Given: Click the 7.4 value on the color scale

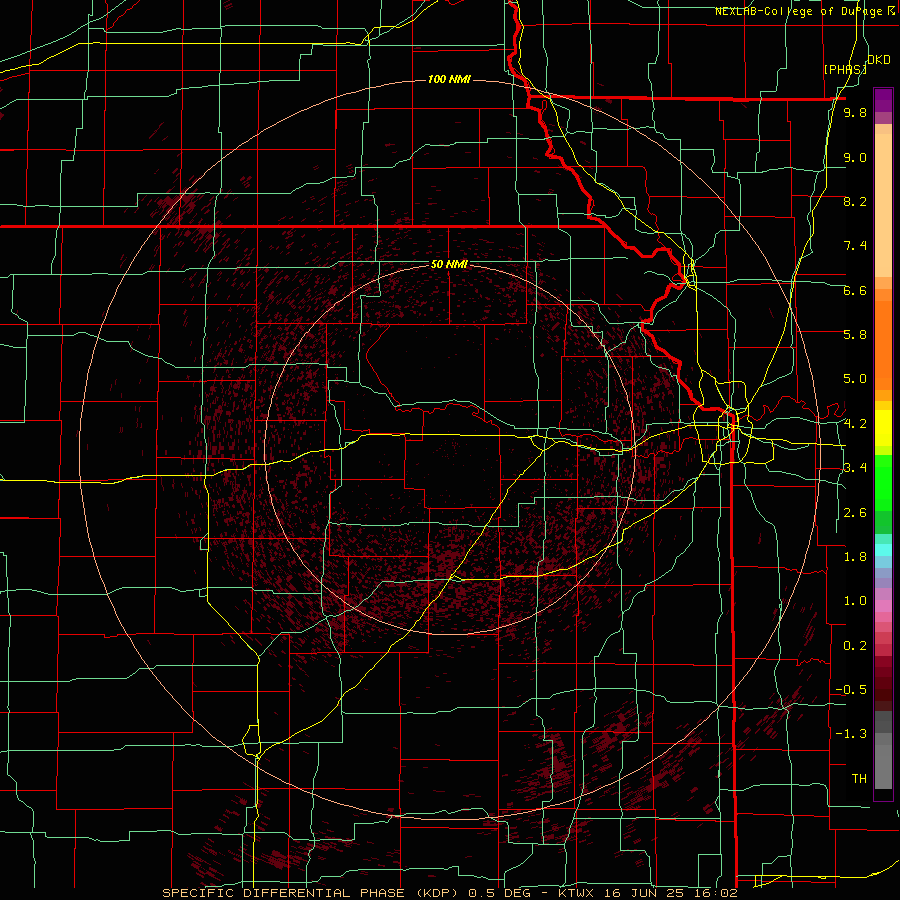Looking at the screenshot, I should [x=855, y=246].
